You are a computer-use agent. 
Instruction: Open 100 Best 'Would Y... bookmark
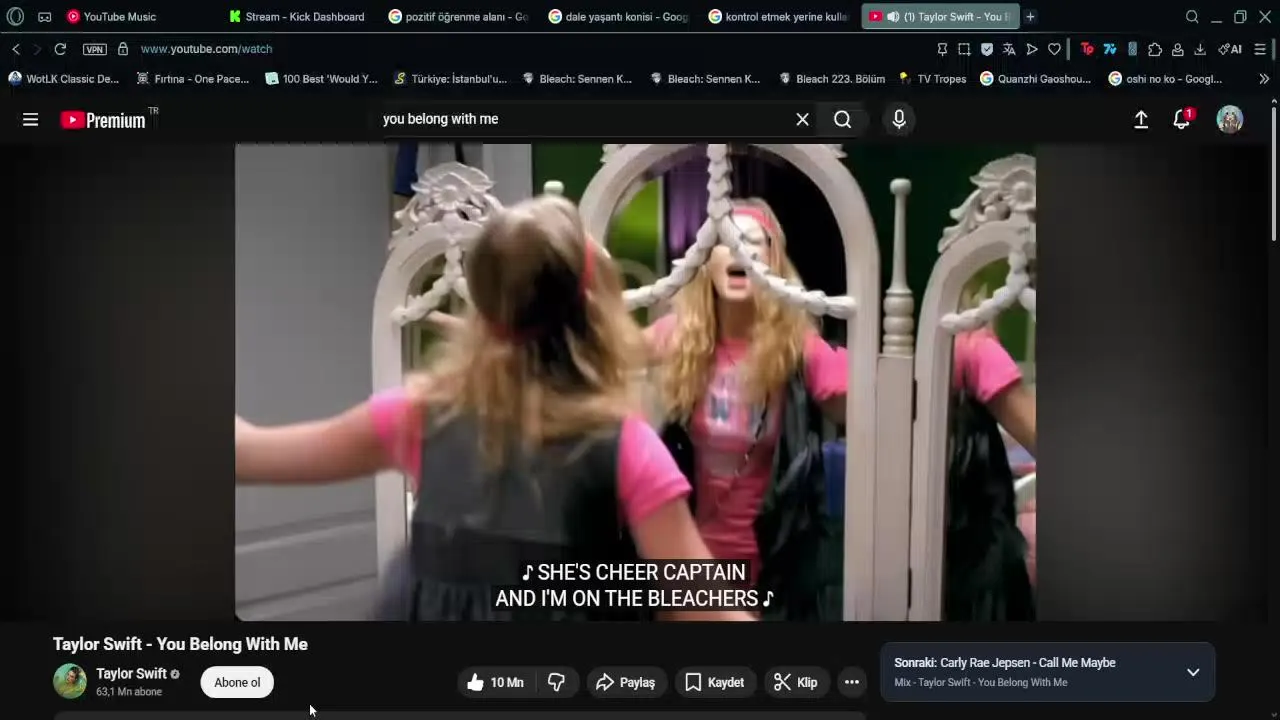click(x=321, y=79)
